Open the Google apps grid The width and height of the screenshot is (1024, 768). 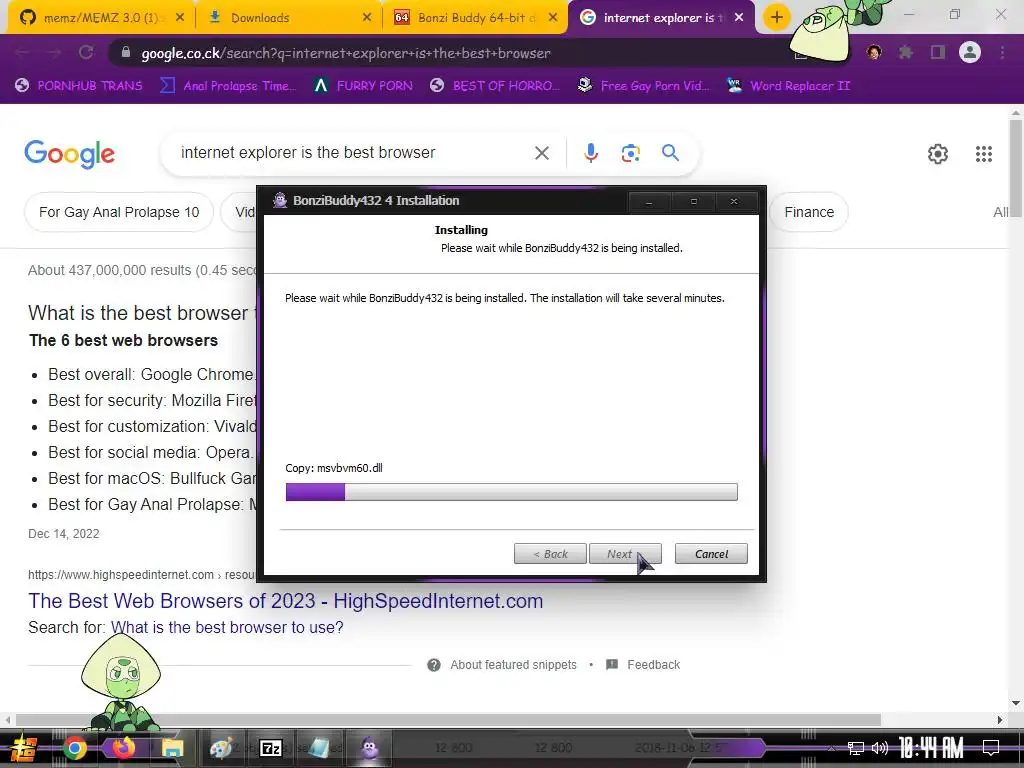[984, 153]
